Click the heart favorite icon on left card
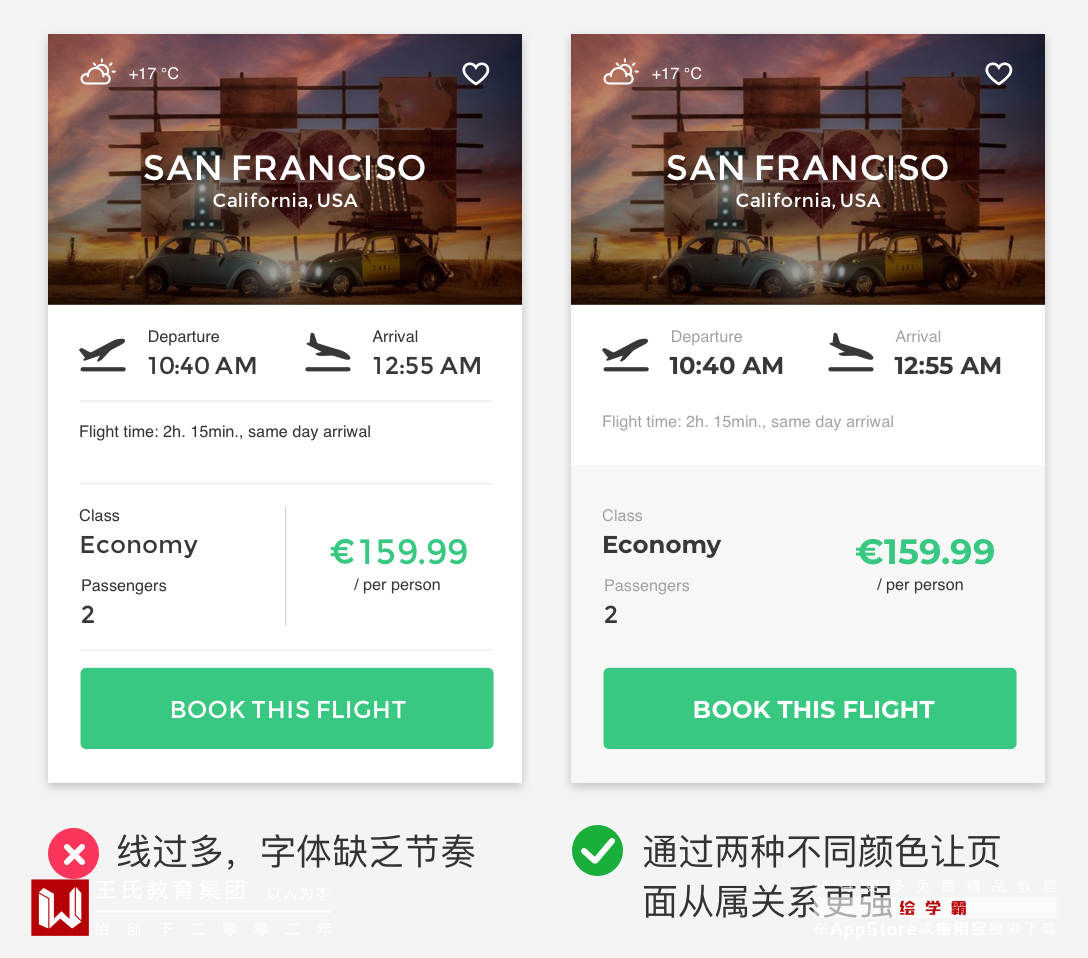This screenshot has height=958, width=1088. pyautogui.click(x=476, y=73)
